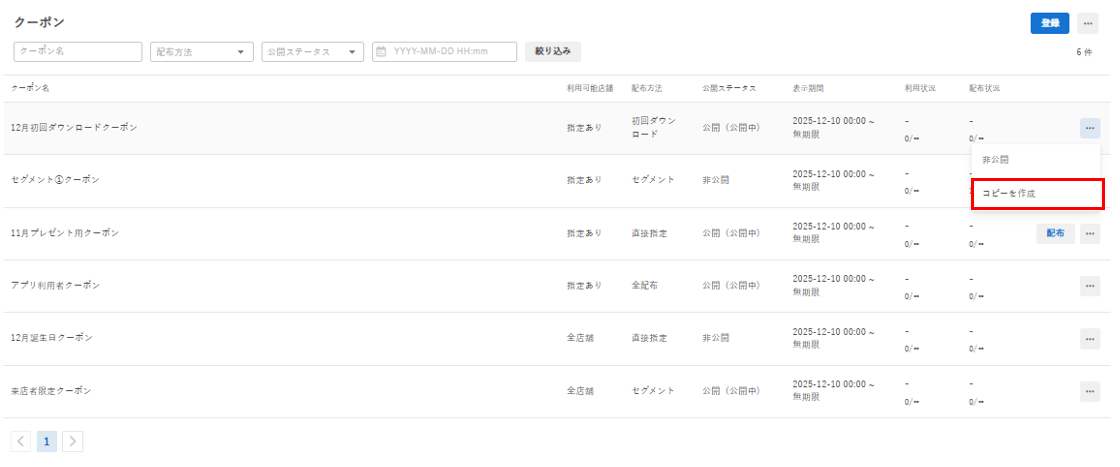
Task: Click the 絞り込み filter button
Action: click(553, 51)
